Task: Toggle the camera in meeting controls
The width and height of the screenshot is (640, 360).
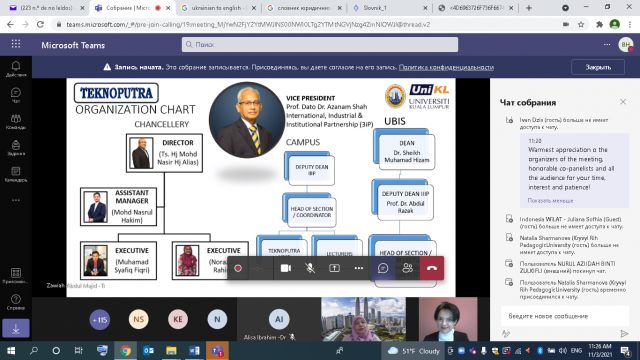Action: [x=286, y=268]
